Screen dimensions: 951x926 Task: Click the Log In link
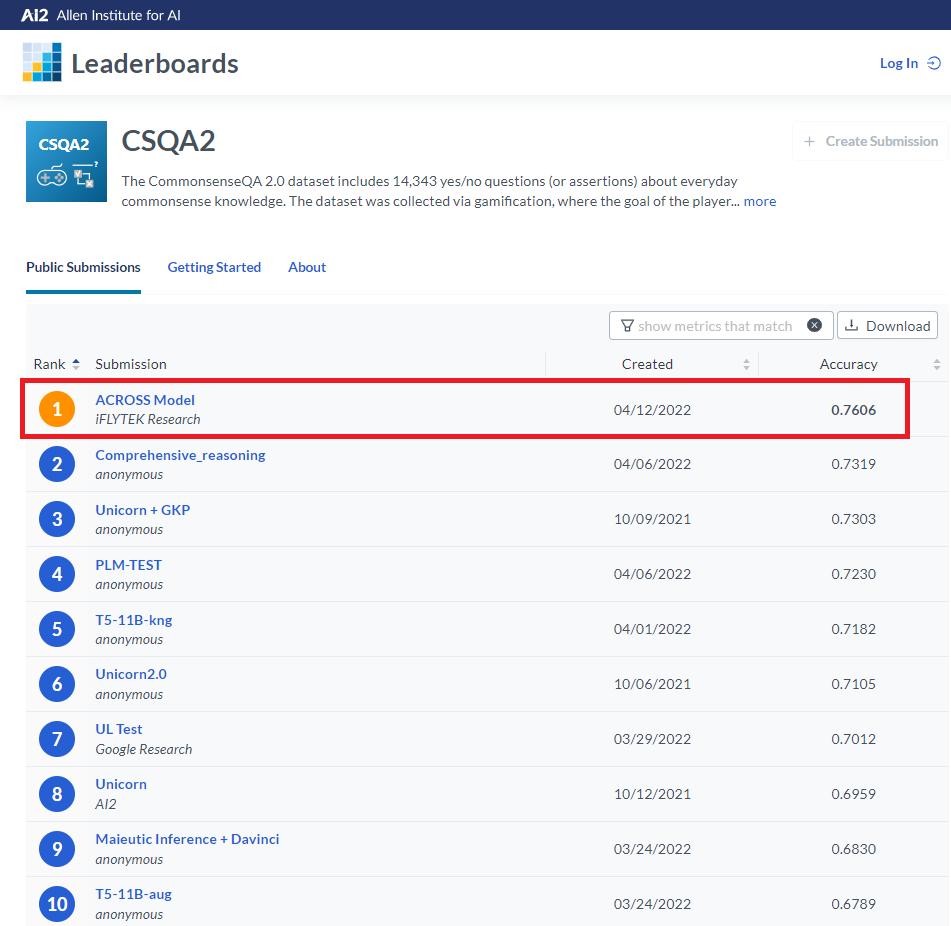910,63
